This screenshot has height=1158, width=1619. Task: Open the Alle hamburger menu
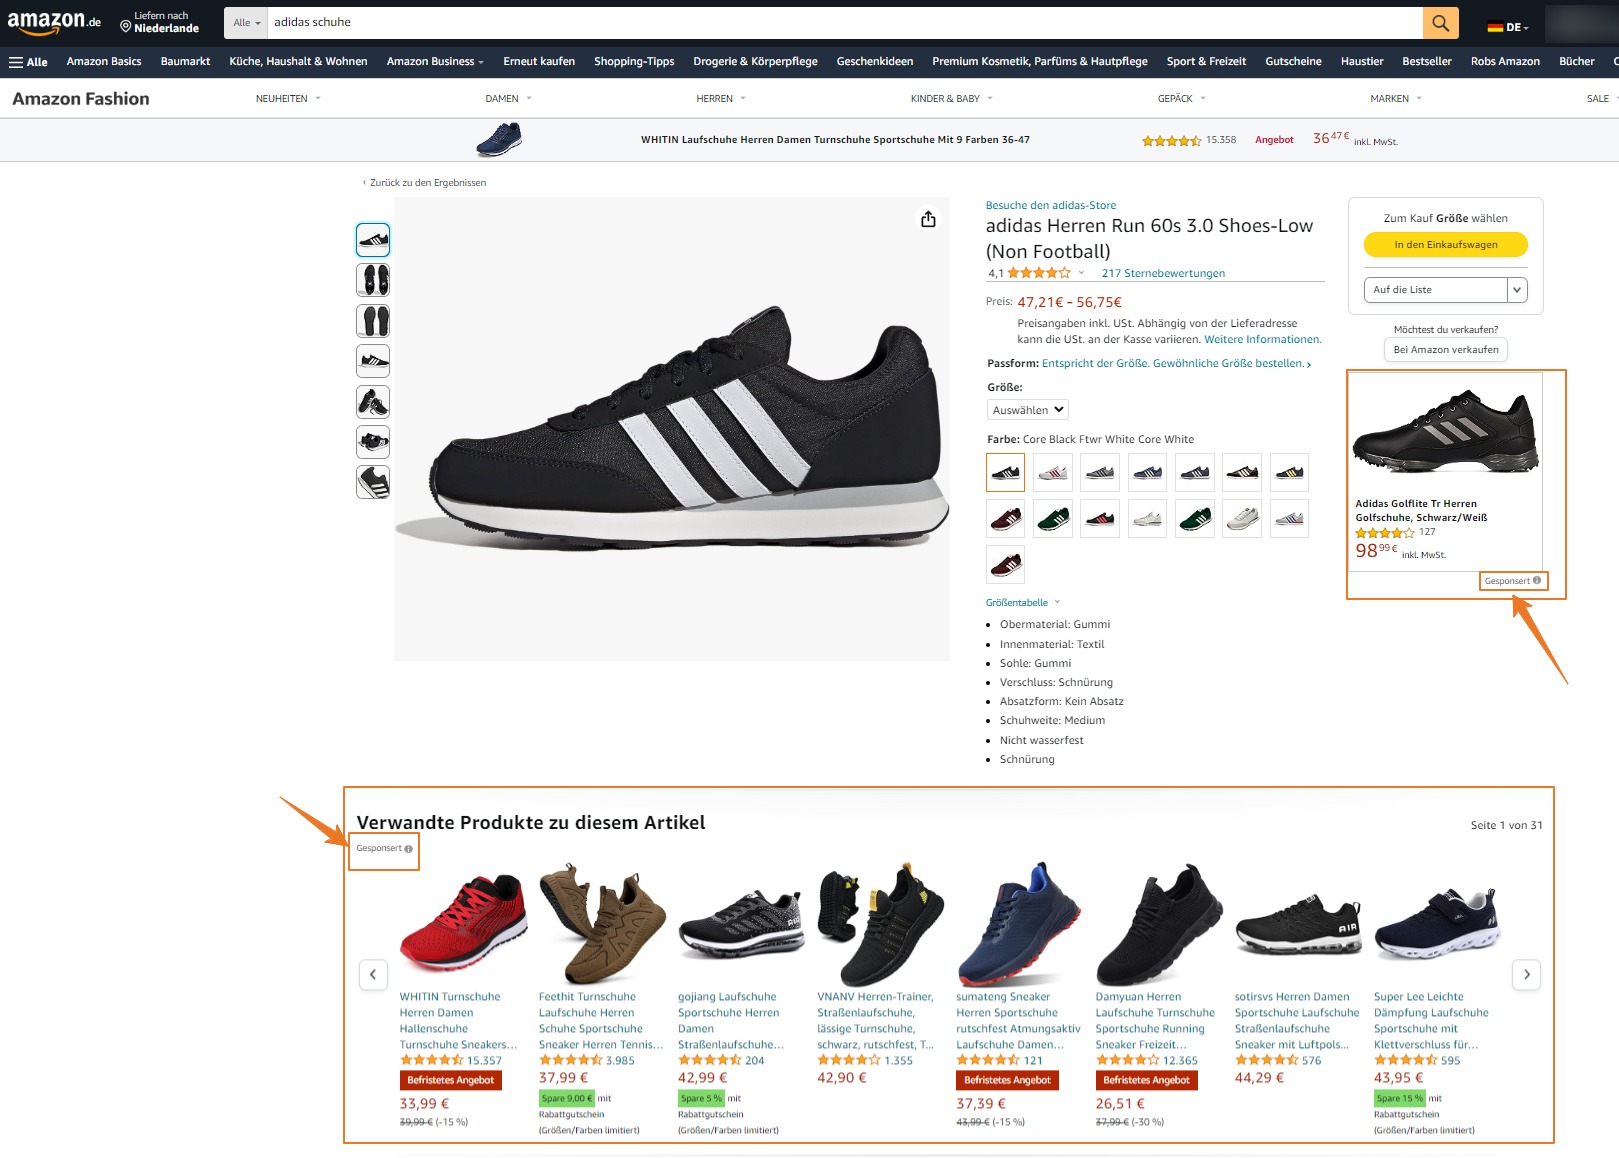[28, 62]
